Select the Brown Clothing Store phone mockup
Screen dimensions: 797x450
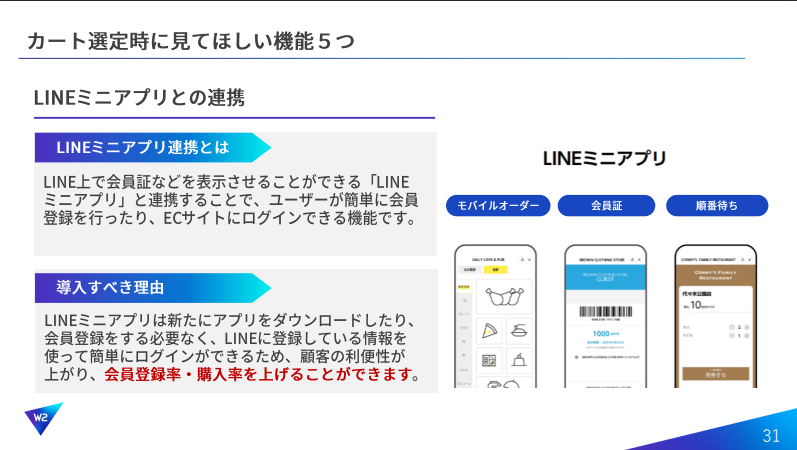605,316
